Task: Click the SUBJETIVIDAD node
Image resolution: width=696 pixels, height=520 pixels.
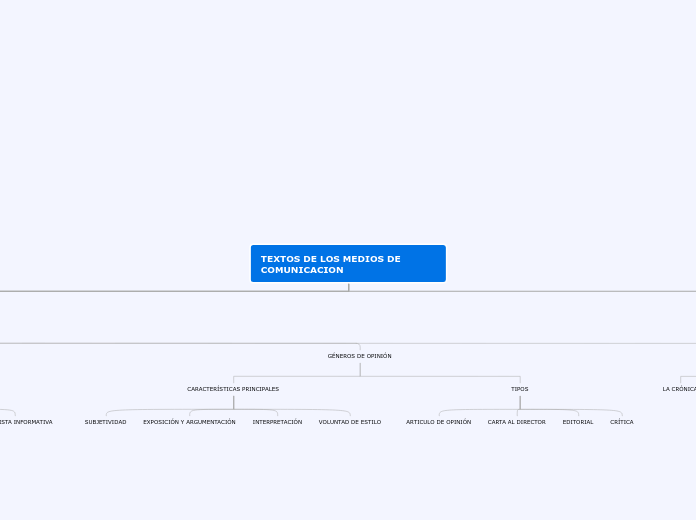Action: (106, 422)
